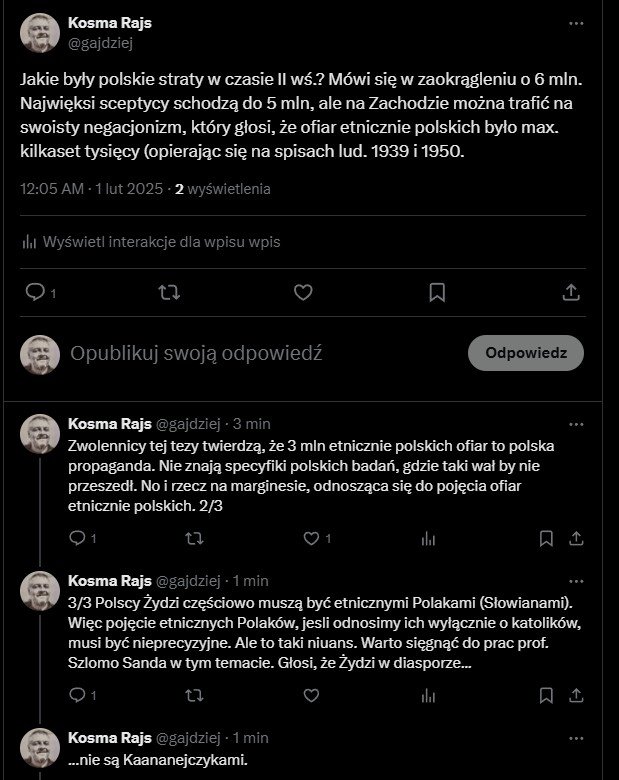Click the Odpowiedz button

526,353
